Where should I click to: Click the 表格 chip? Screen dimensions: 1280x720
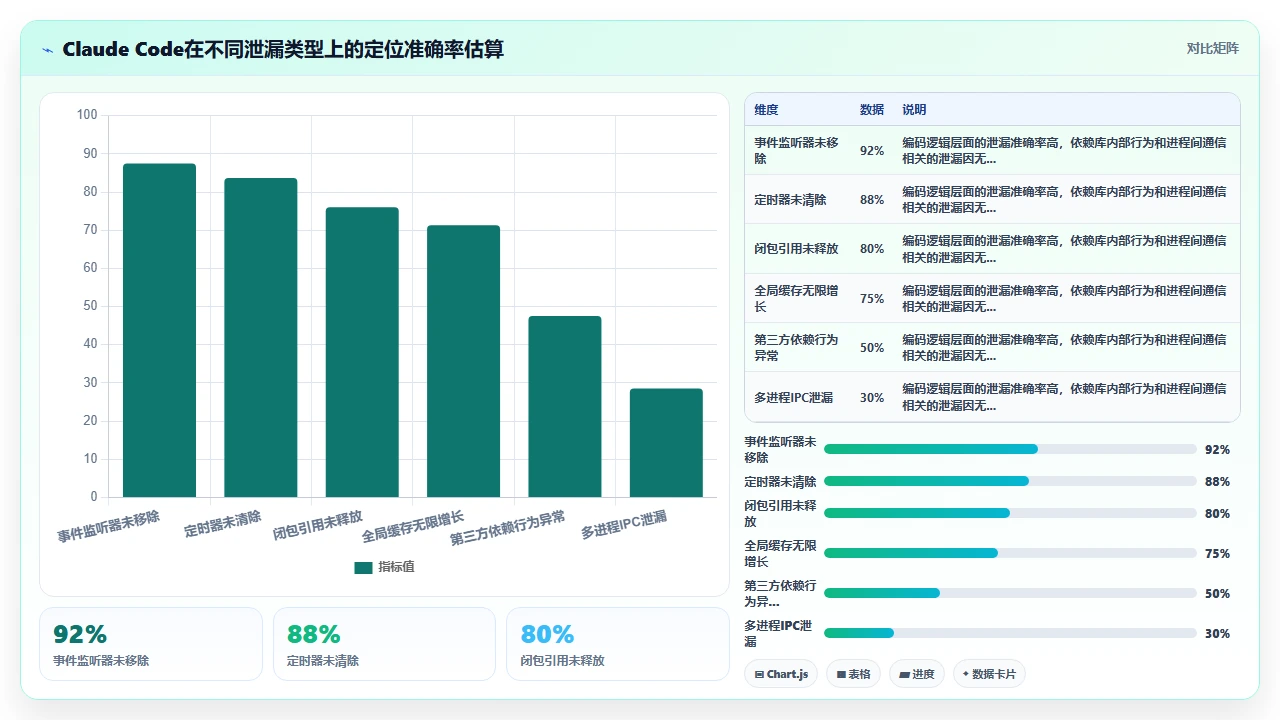pos(853,674)
